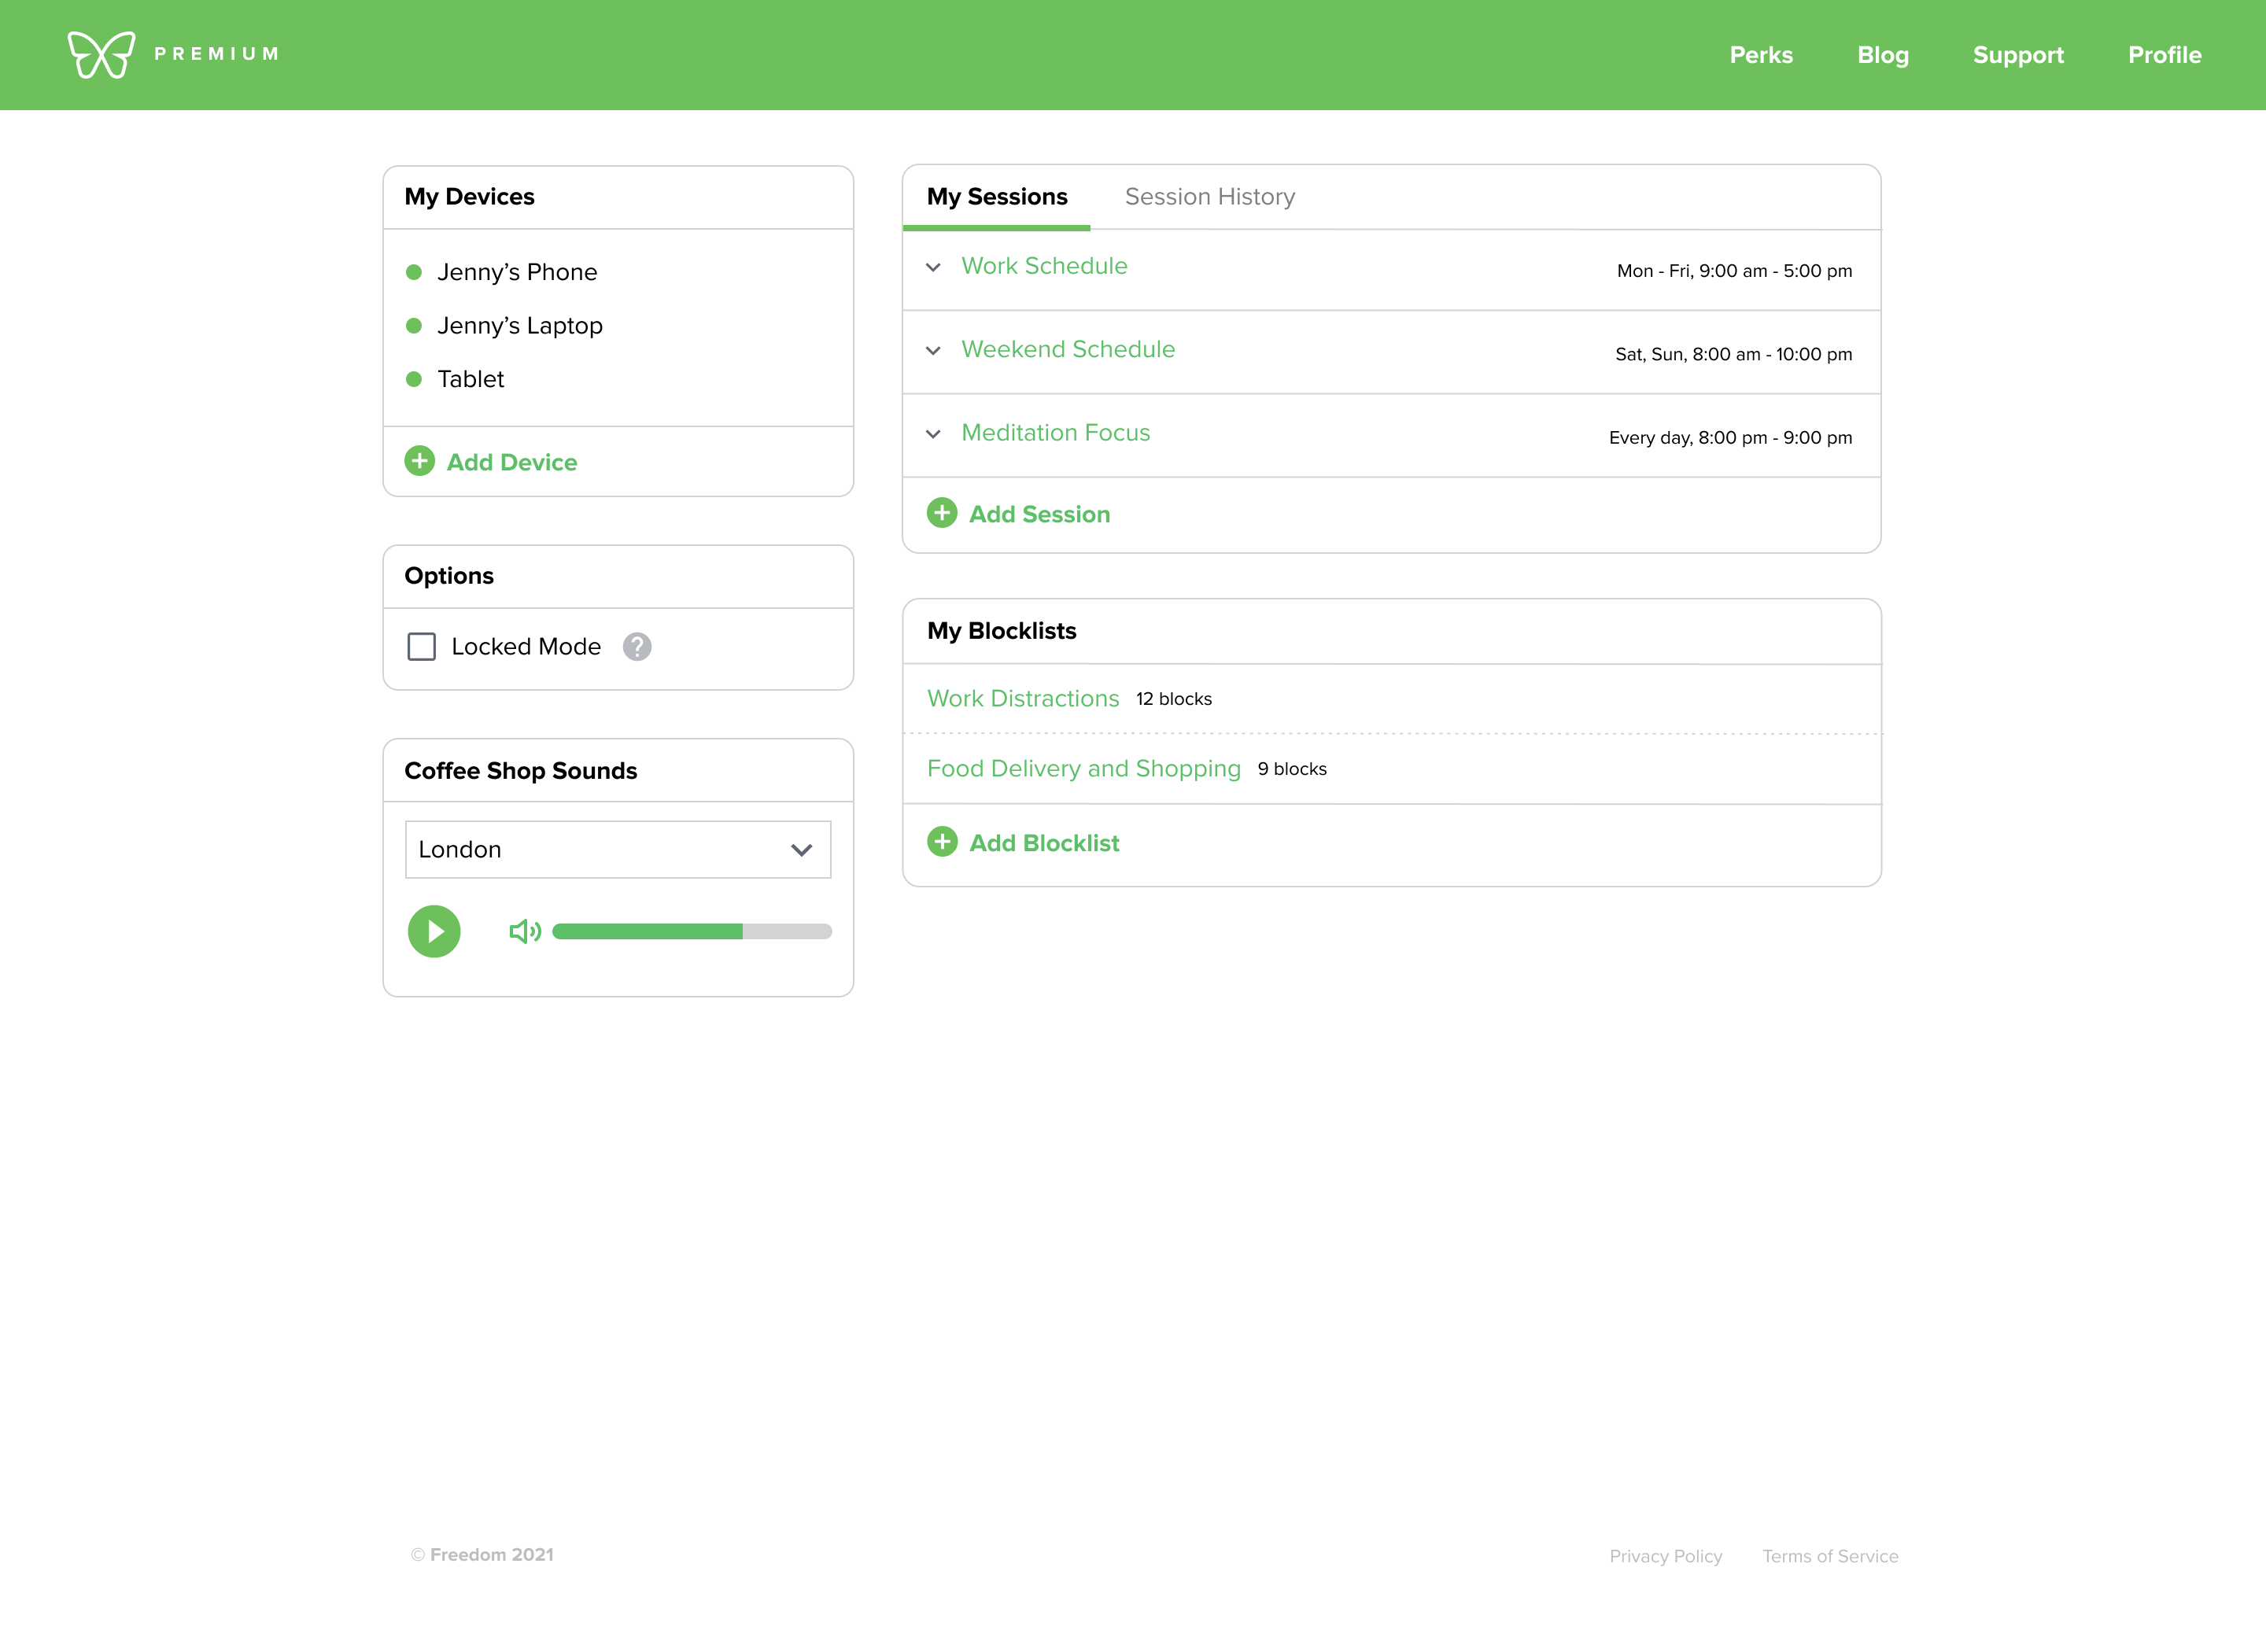Play the coffee shop sounds
This screenshot has width=2266, height=1652.
[434, 931]
